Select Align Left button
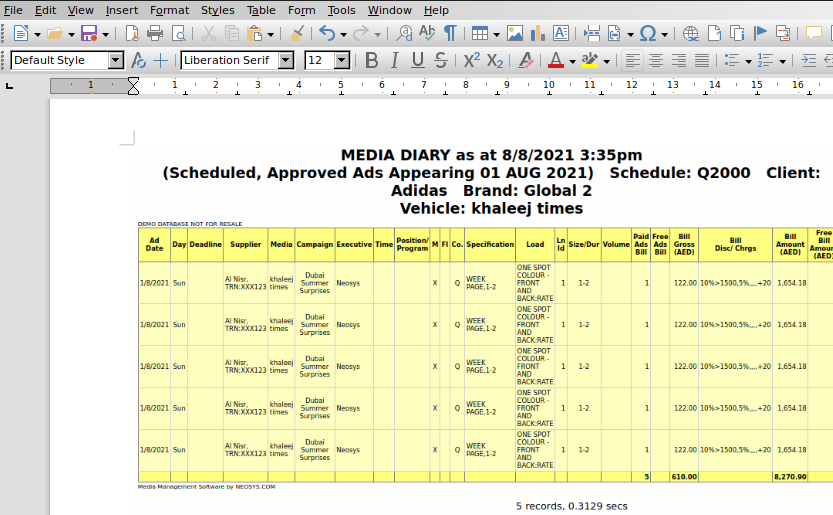The image size is (833, 515). [x=632, y=61]
